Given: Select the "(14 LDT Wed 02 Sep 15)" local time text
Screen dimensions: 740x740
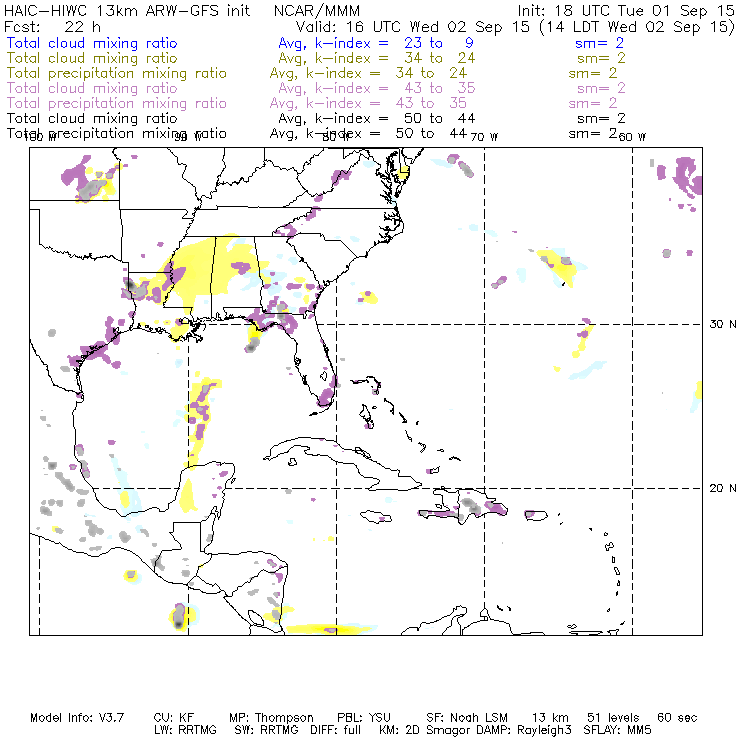Looking at the screenshot, I should click(x=637, y=27).
